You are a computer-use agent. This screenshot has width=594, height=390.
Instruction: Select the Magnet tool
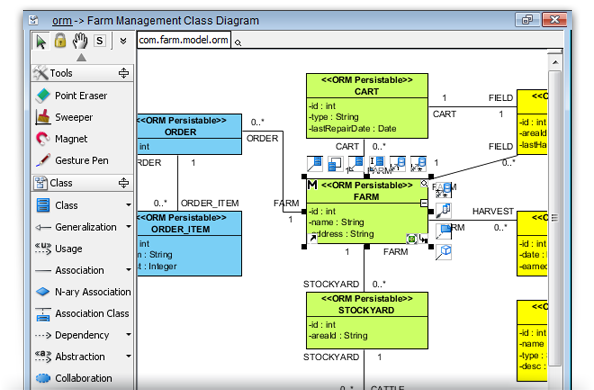[x=61, y=139]
